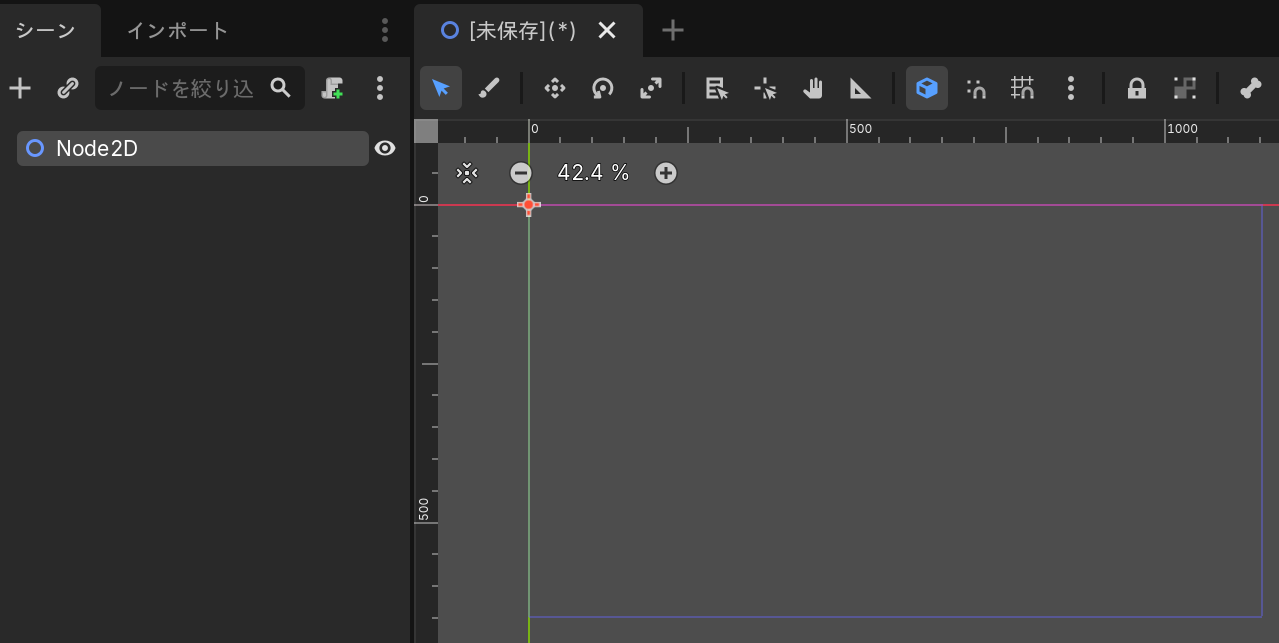Click the attach script icon

point(332,88)
